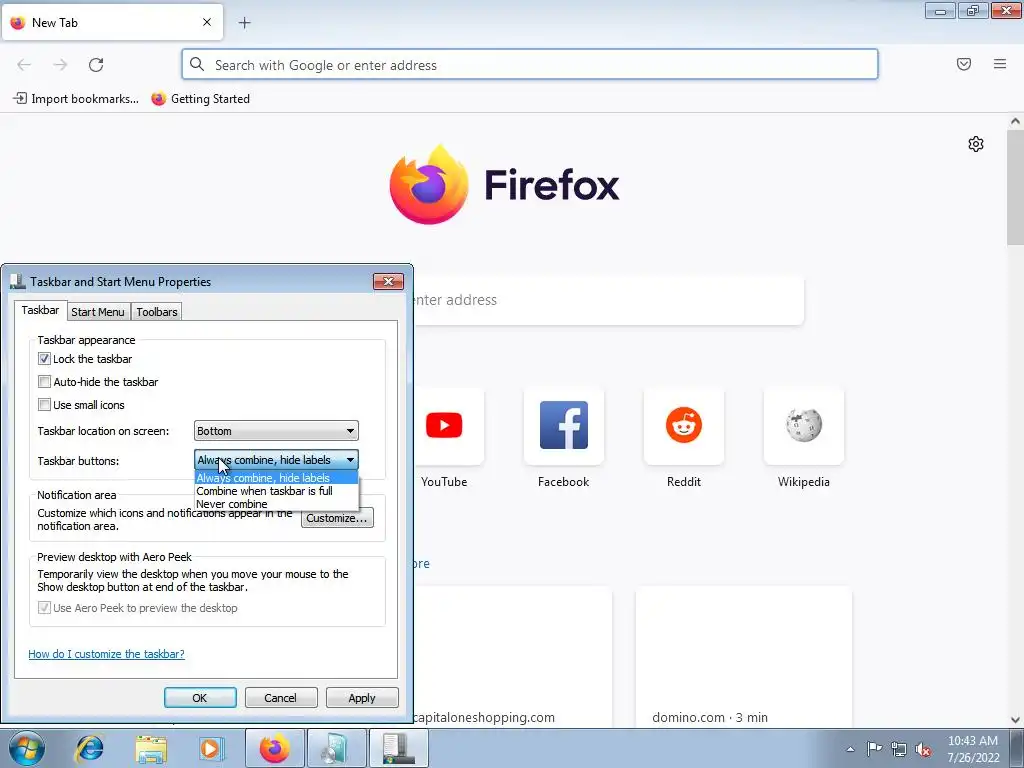The height and width of the screenshot is (768, 1024).
Task: Choose Never combine option
Action: click(276, 504)
